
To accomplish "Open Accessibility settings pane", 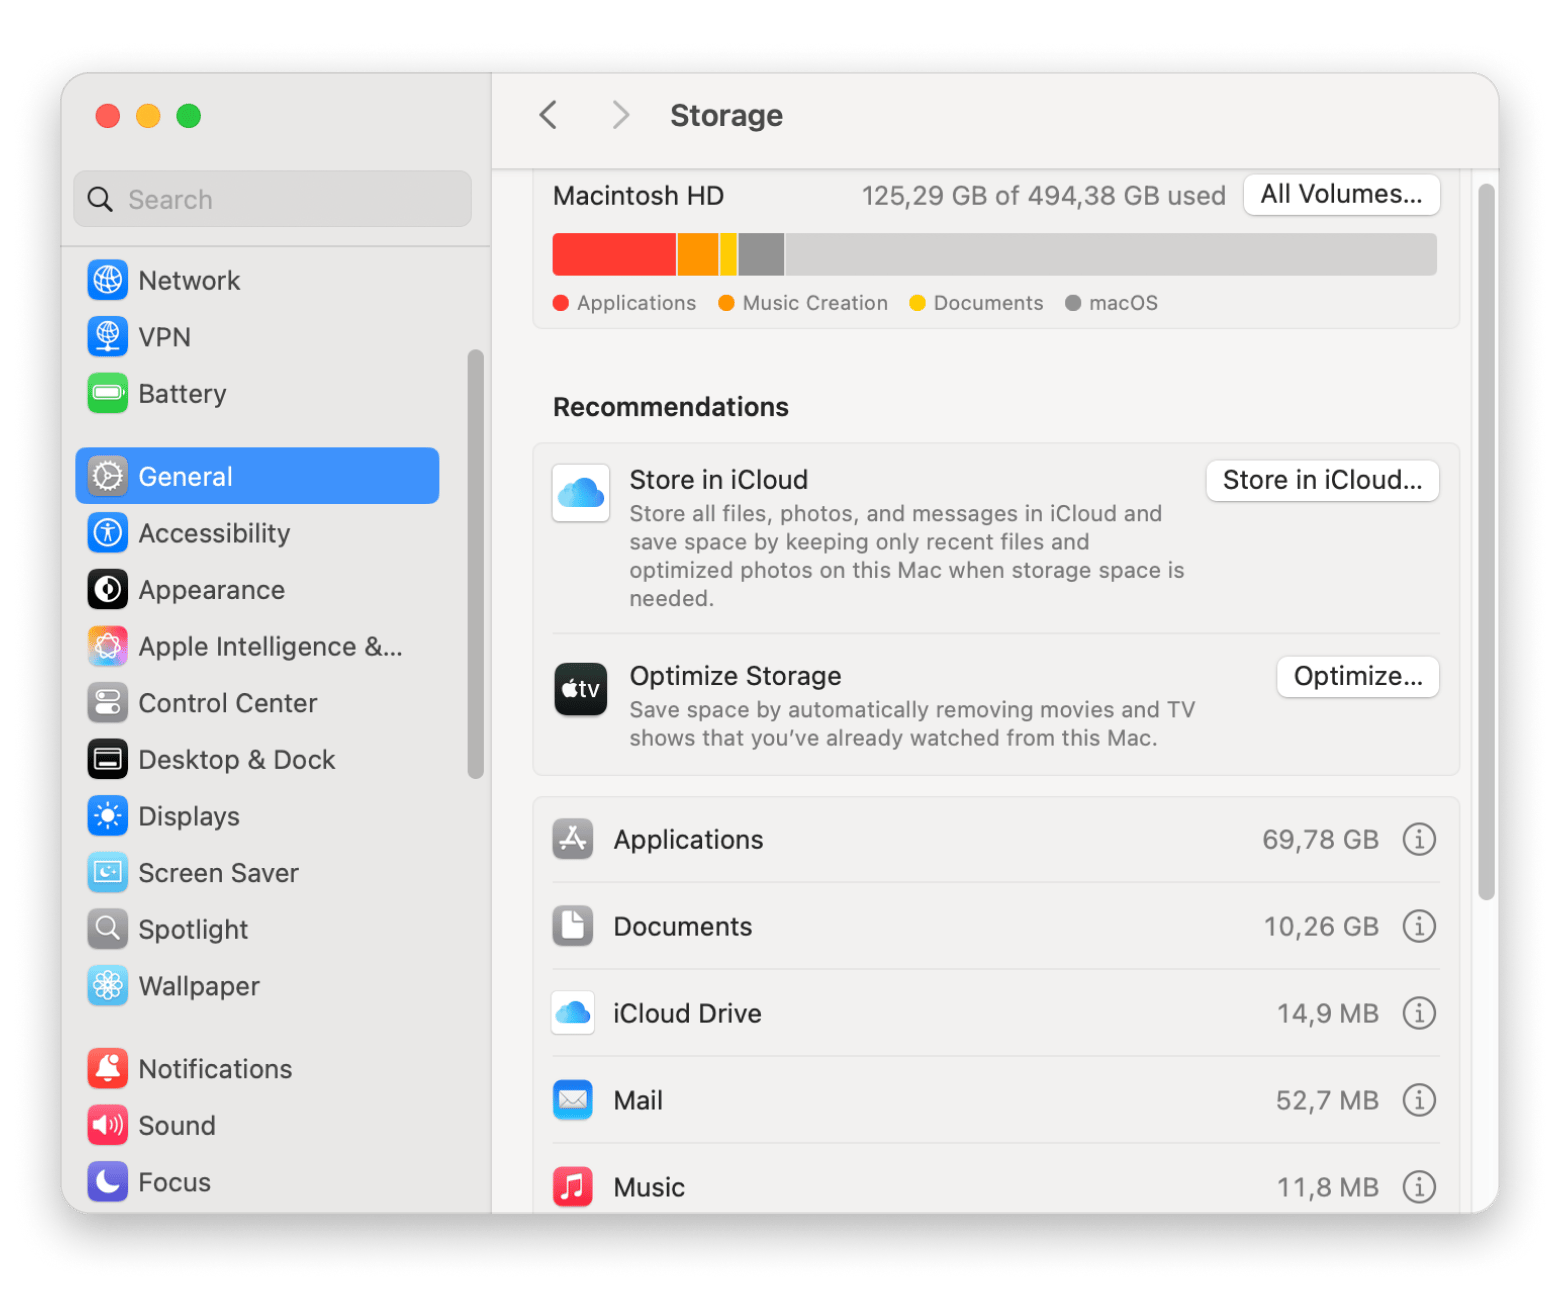I will tap(214, 533).
